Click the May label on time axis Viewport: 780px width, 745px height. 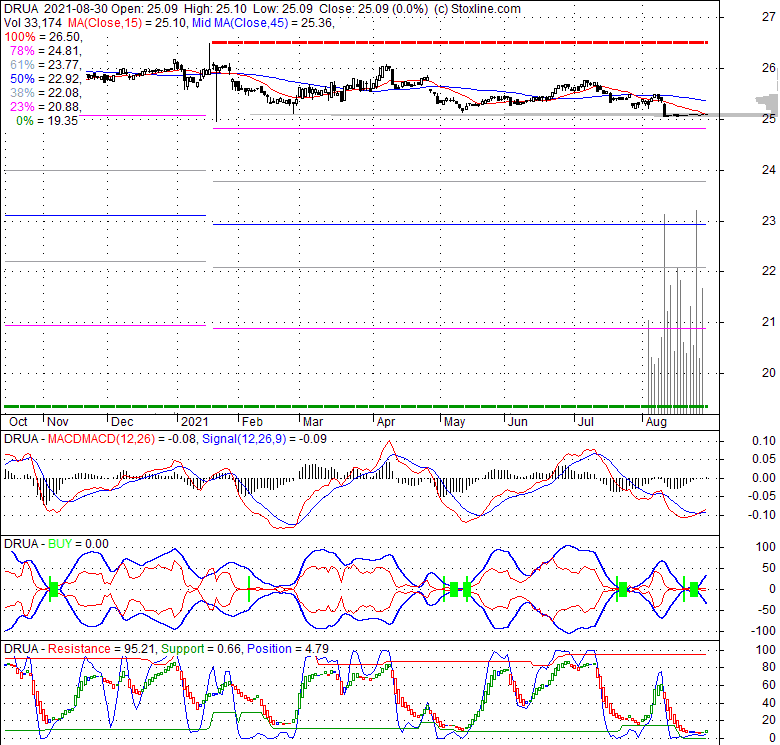455,422
